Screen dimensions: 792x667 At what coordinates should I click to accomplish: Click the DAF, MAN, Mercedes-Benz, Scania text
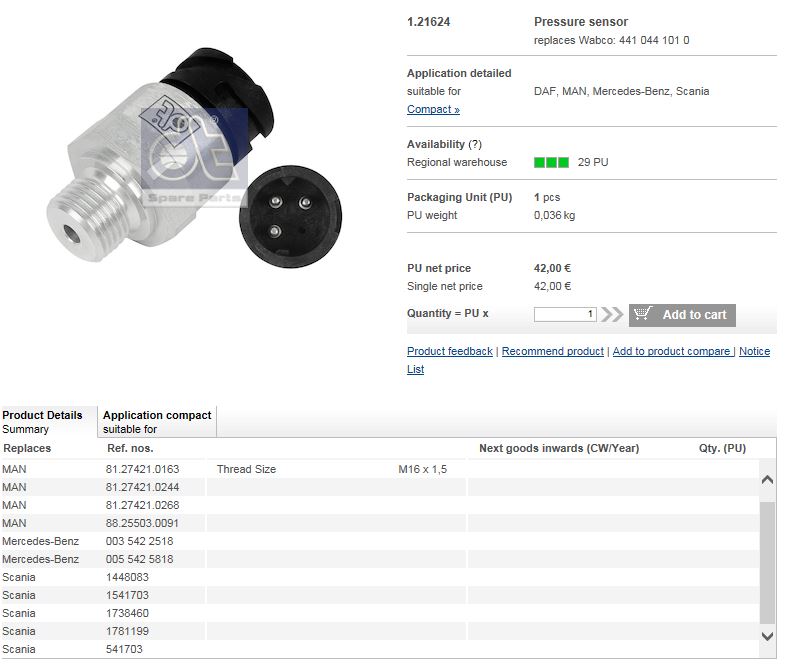click(x=621, y=91)
